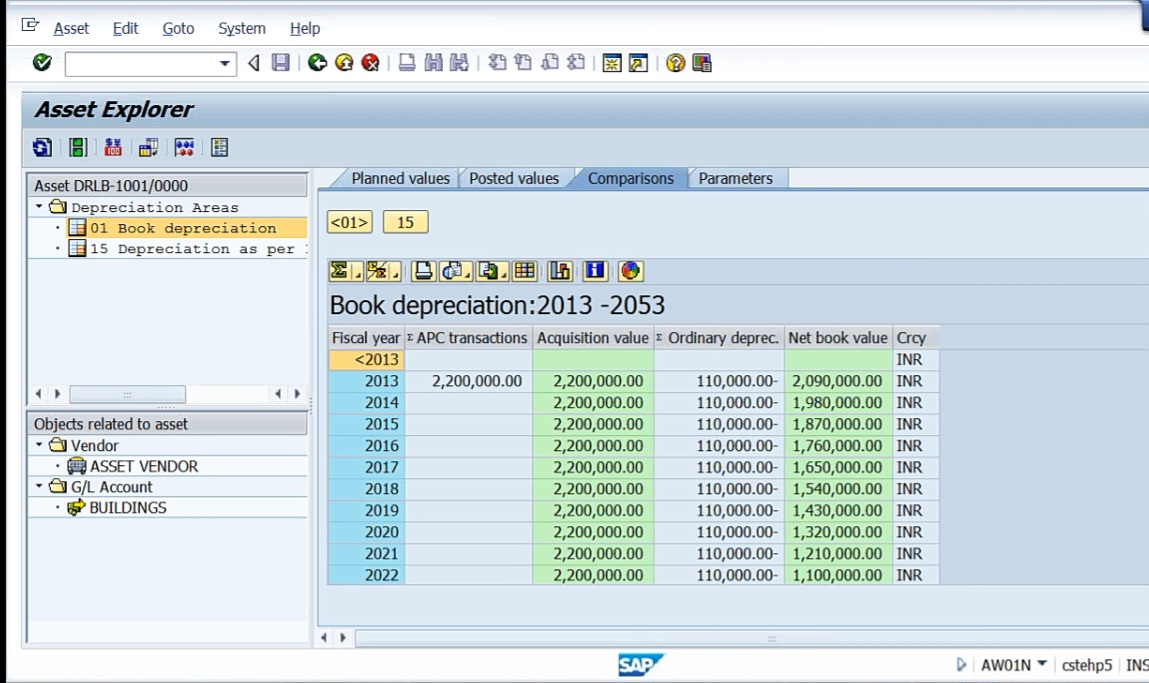The height and width of the screenshot is (683, 1149).
Task: Open the command field dropdown arrow
Action: 224,64
